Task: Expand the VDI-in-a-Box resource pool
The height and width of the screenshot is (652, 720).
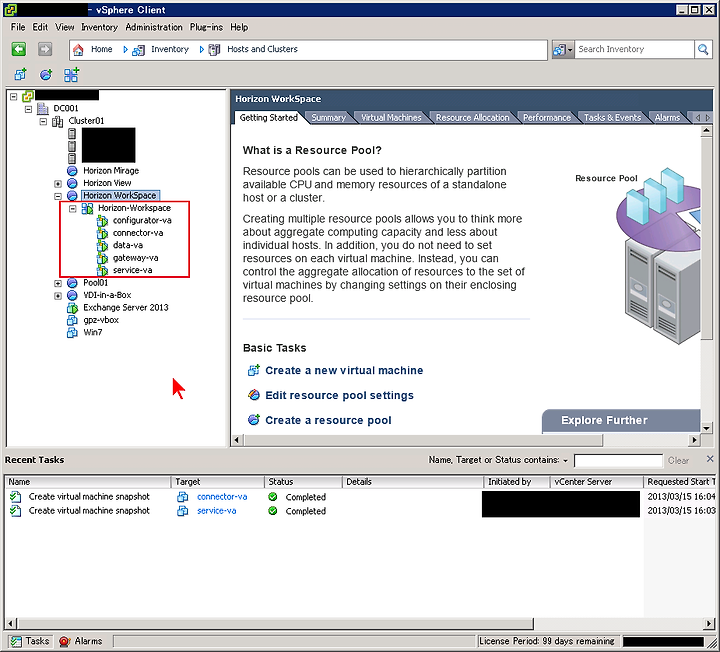Action: pyautogui.click(x=58, y=296)
